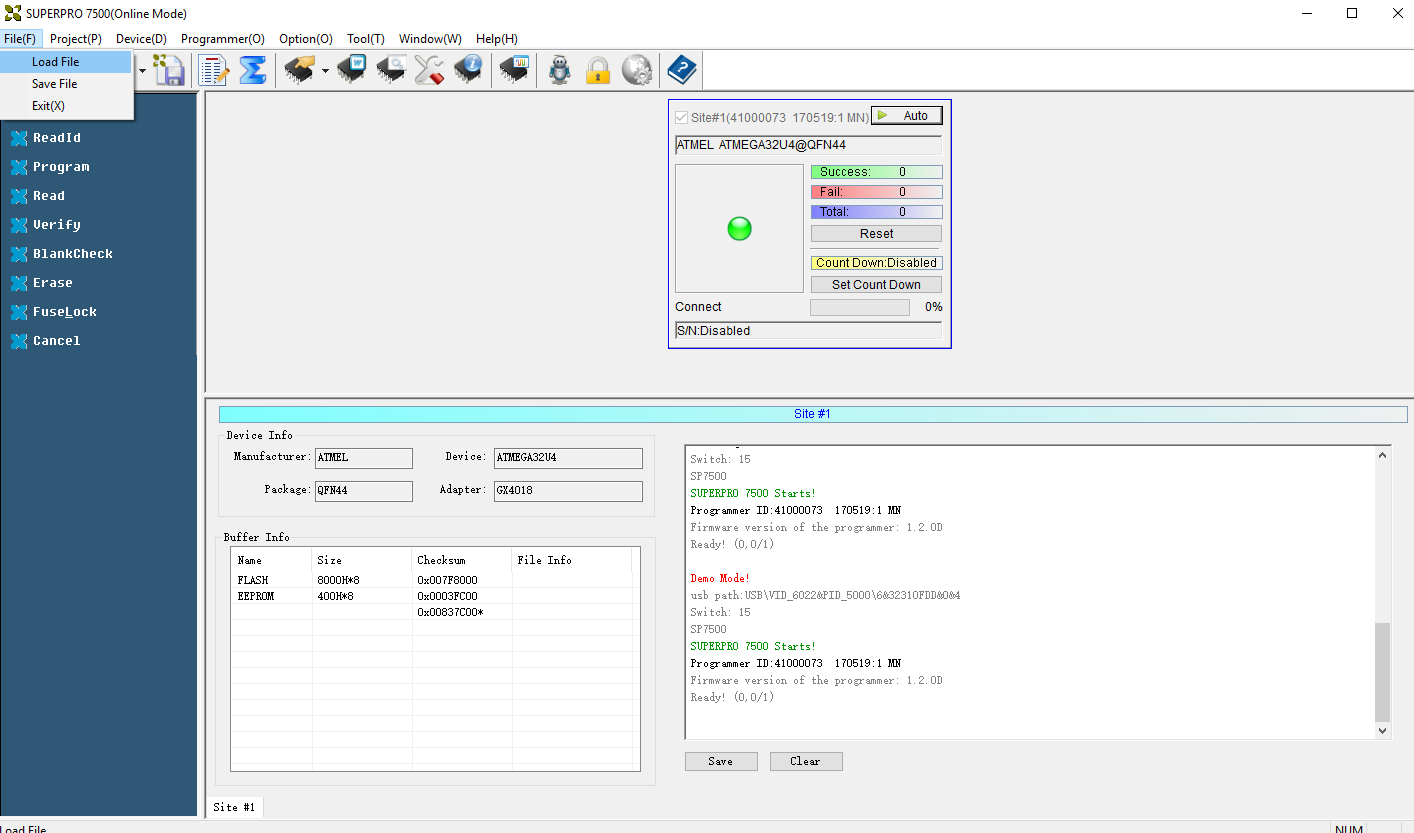
Task: Click Erase in the left operation panel
Action: coord(53,283)
